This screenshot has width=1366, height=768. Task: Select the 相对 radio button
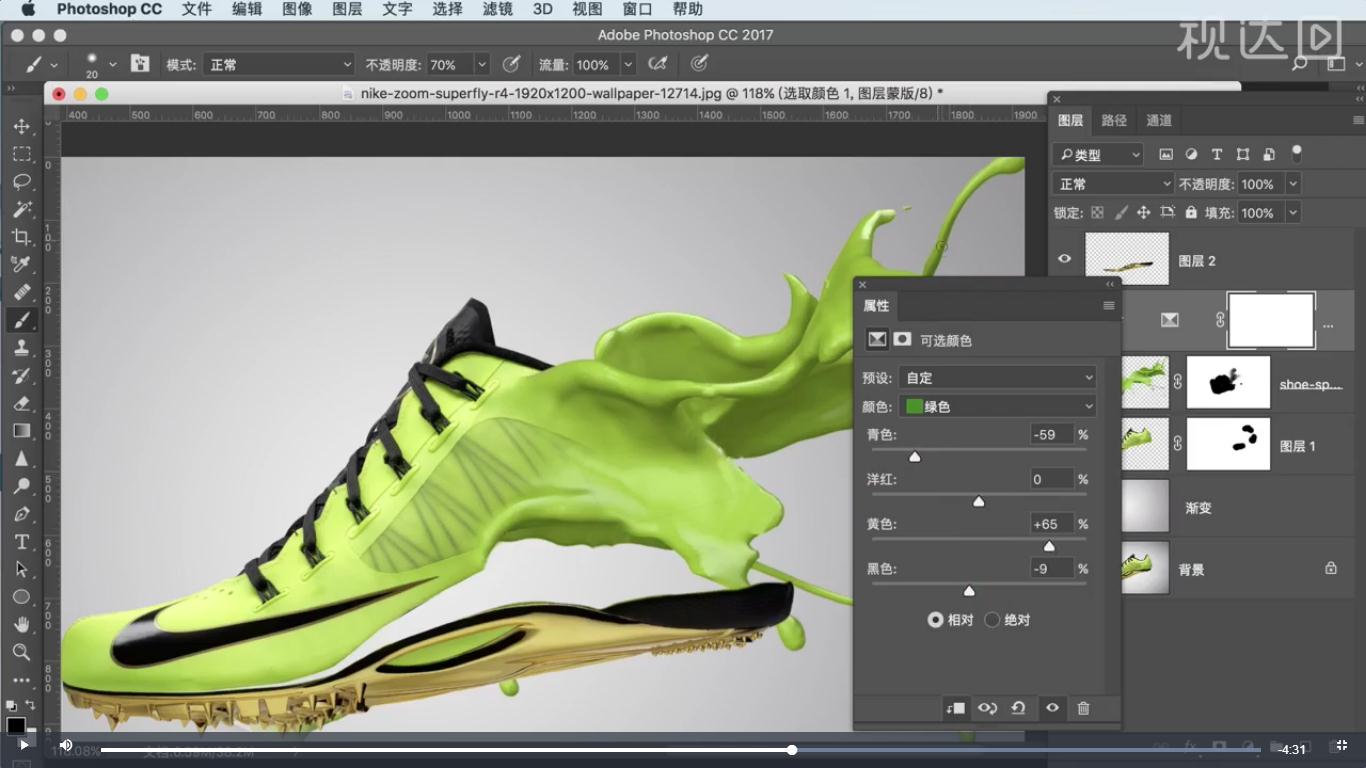point(935,620)
